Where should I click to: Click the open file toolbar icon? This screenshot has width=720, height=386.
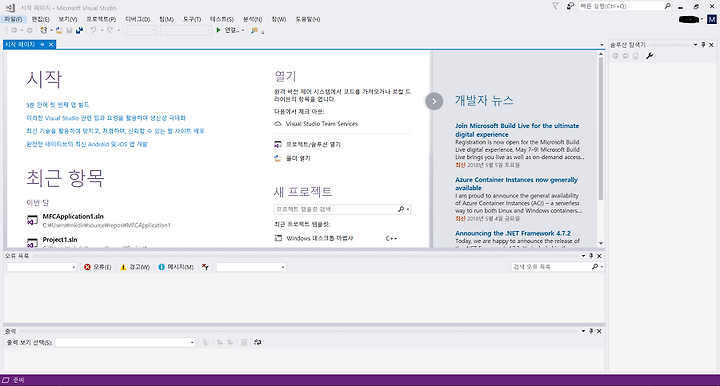tap(59, 30)
